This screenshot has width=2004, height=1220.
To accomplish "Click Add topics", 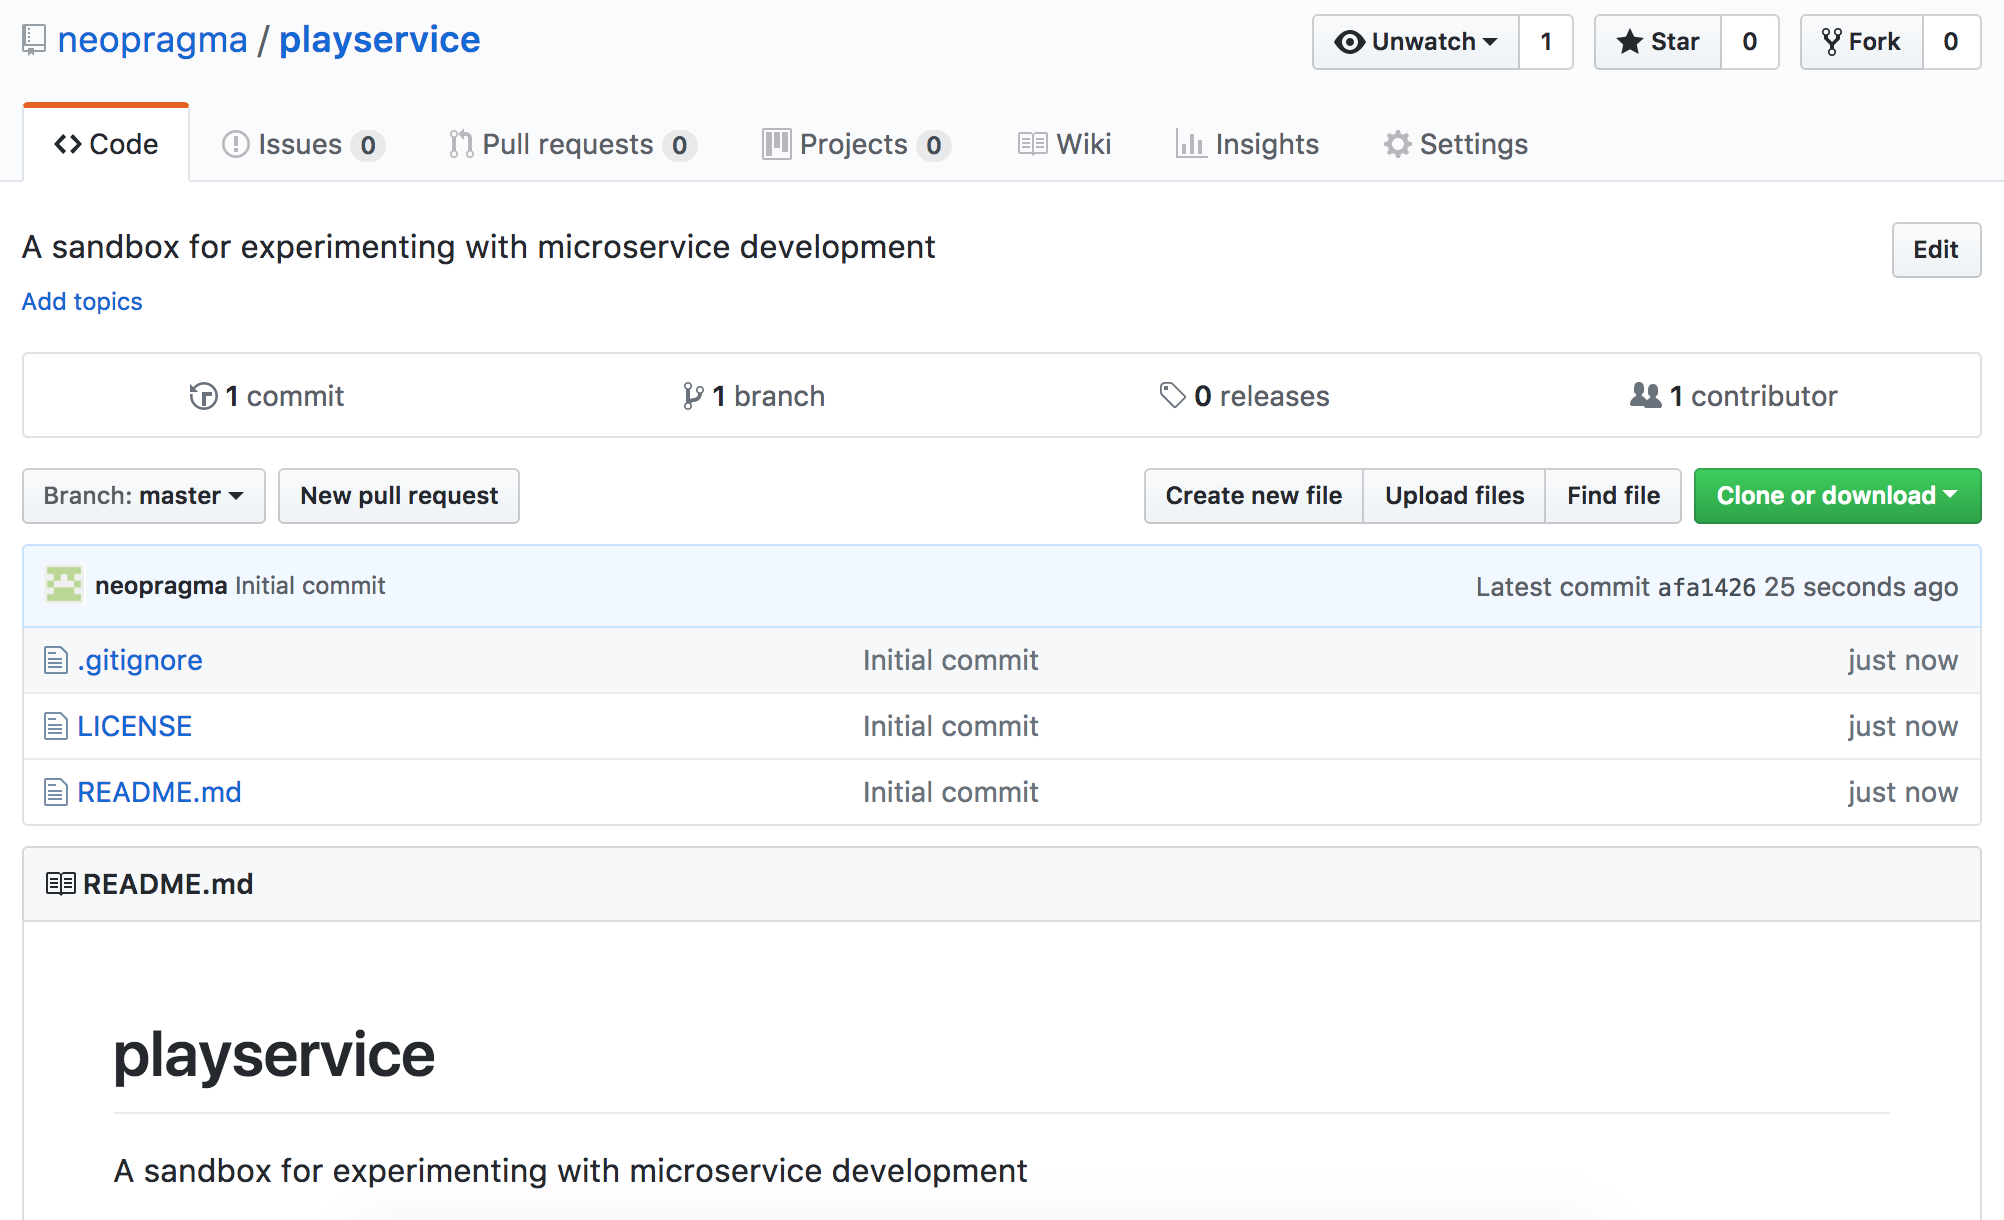I will (x=82, y=301).
